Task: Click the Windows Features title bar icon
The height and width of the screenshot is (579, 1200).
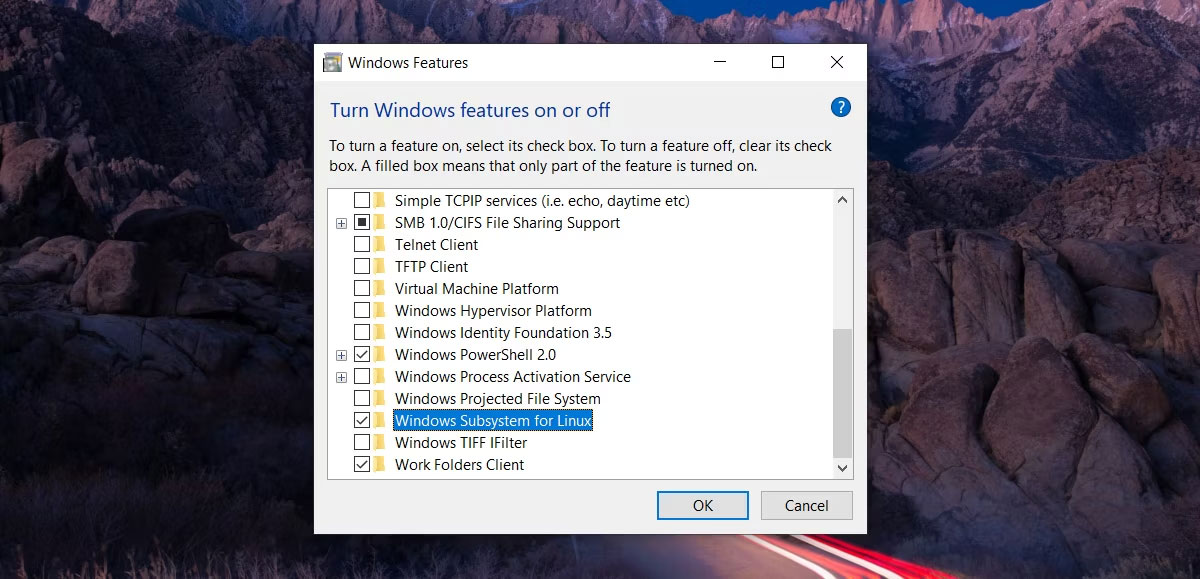Action: (x=331, y=62)
